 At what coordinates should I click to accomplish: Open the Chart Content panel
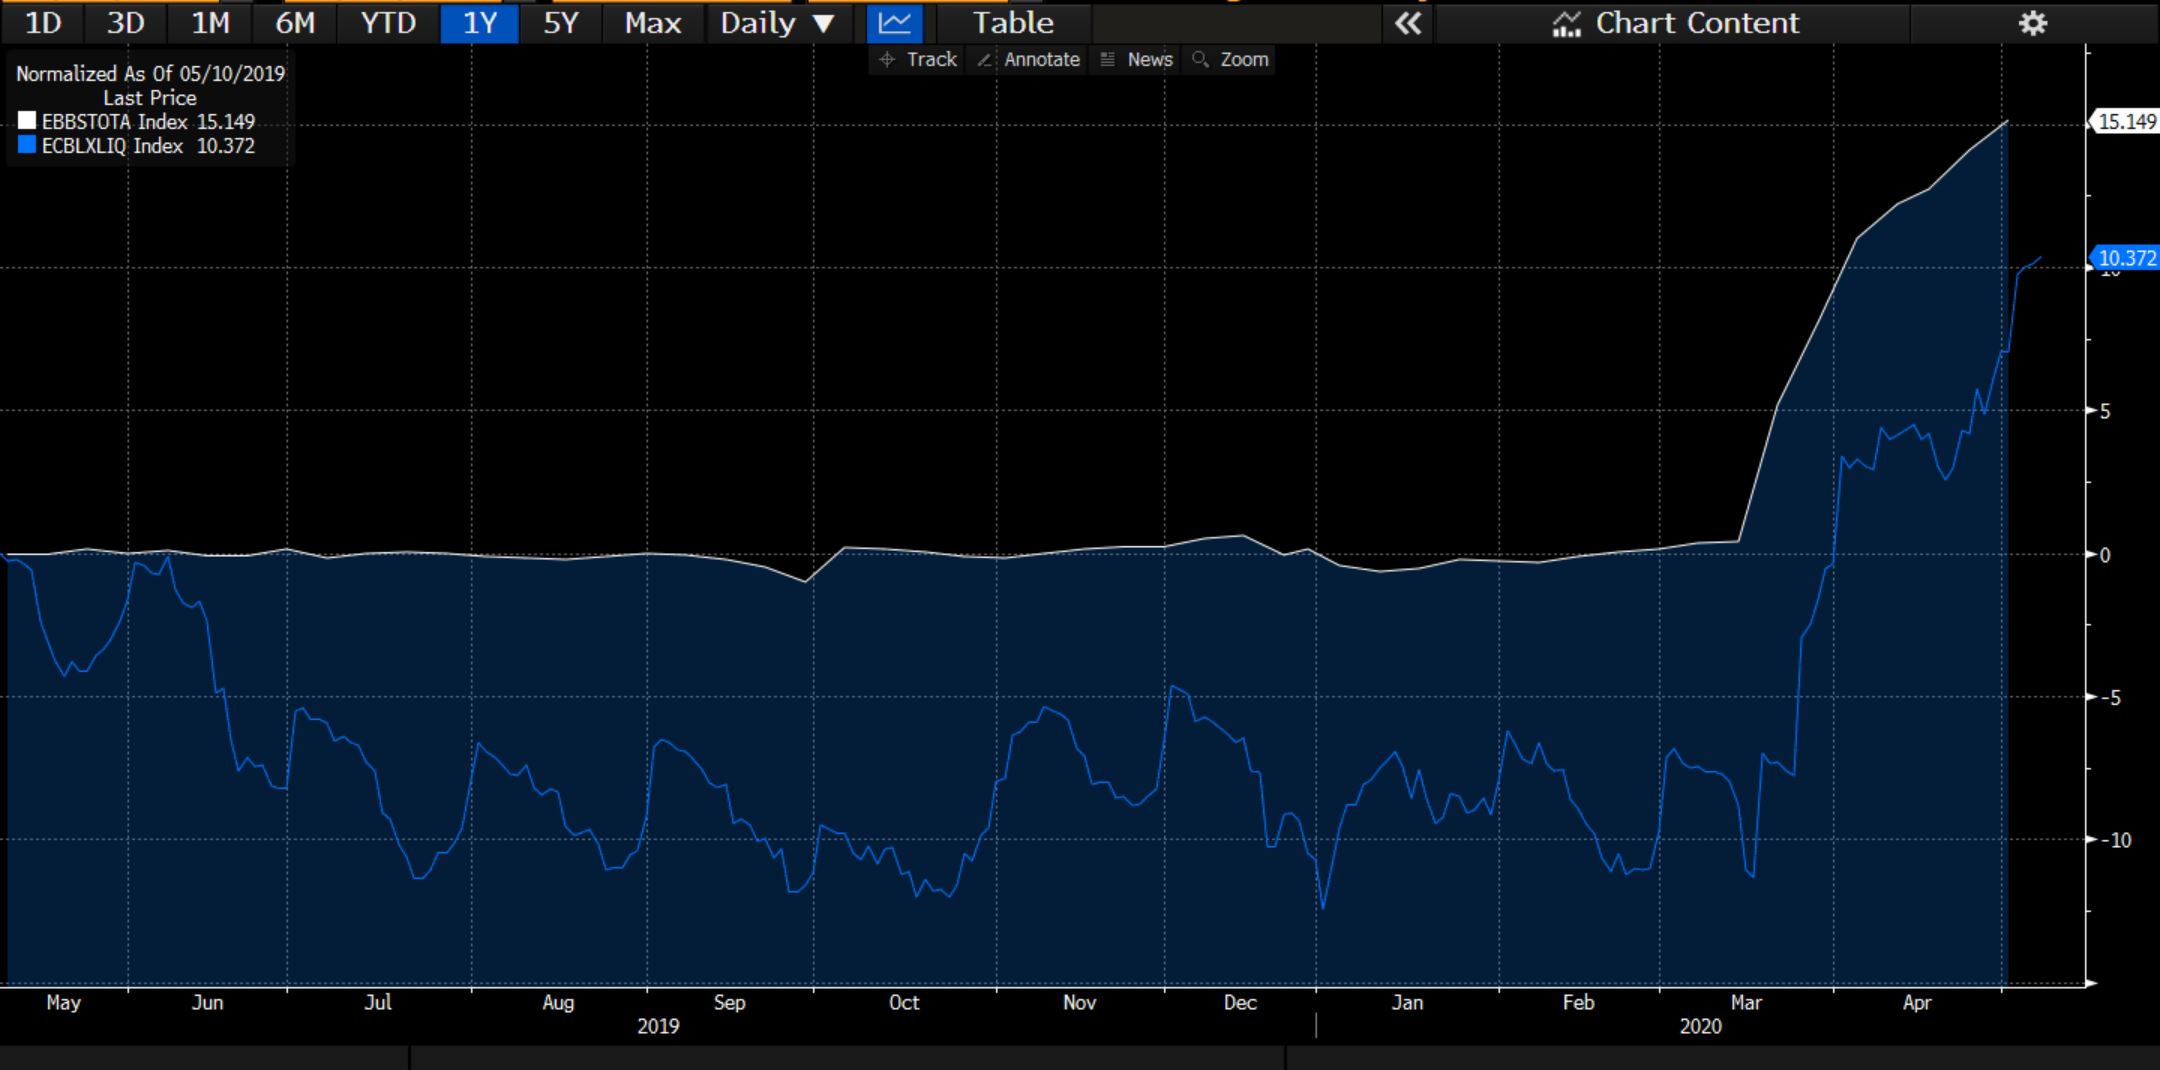(x=1675, y=22)
